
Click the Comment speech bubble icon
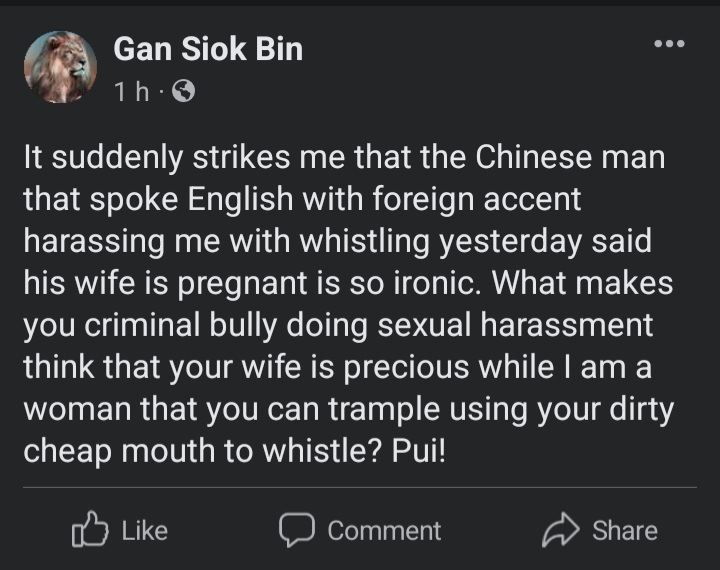click(297, 530)
